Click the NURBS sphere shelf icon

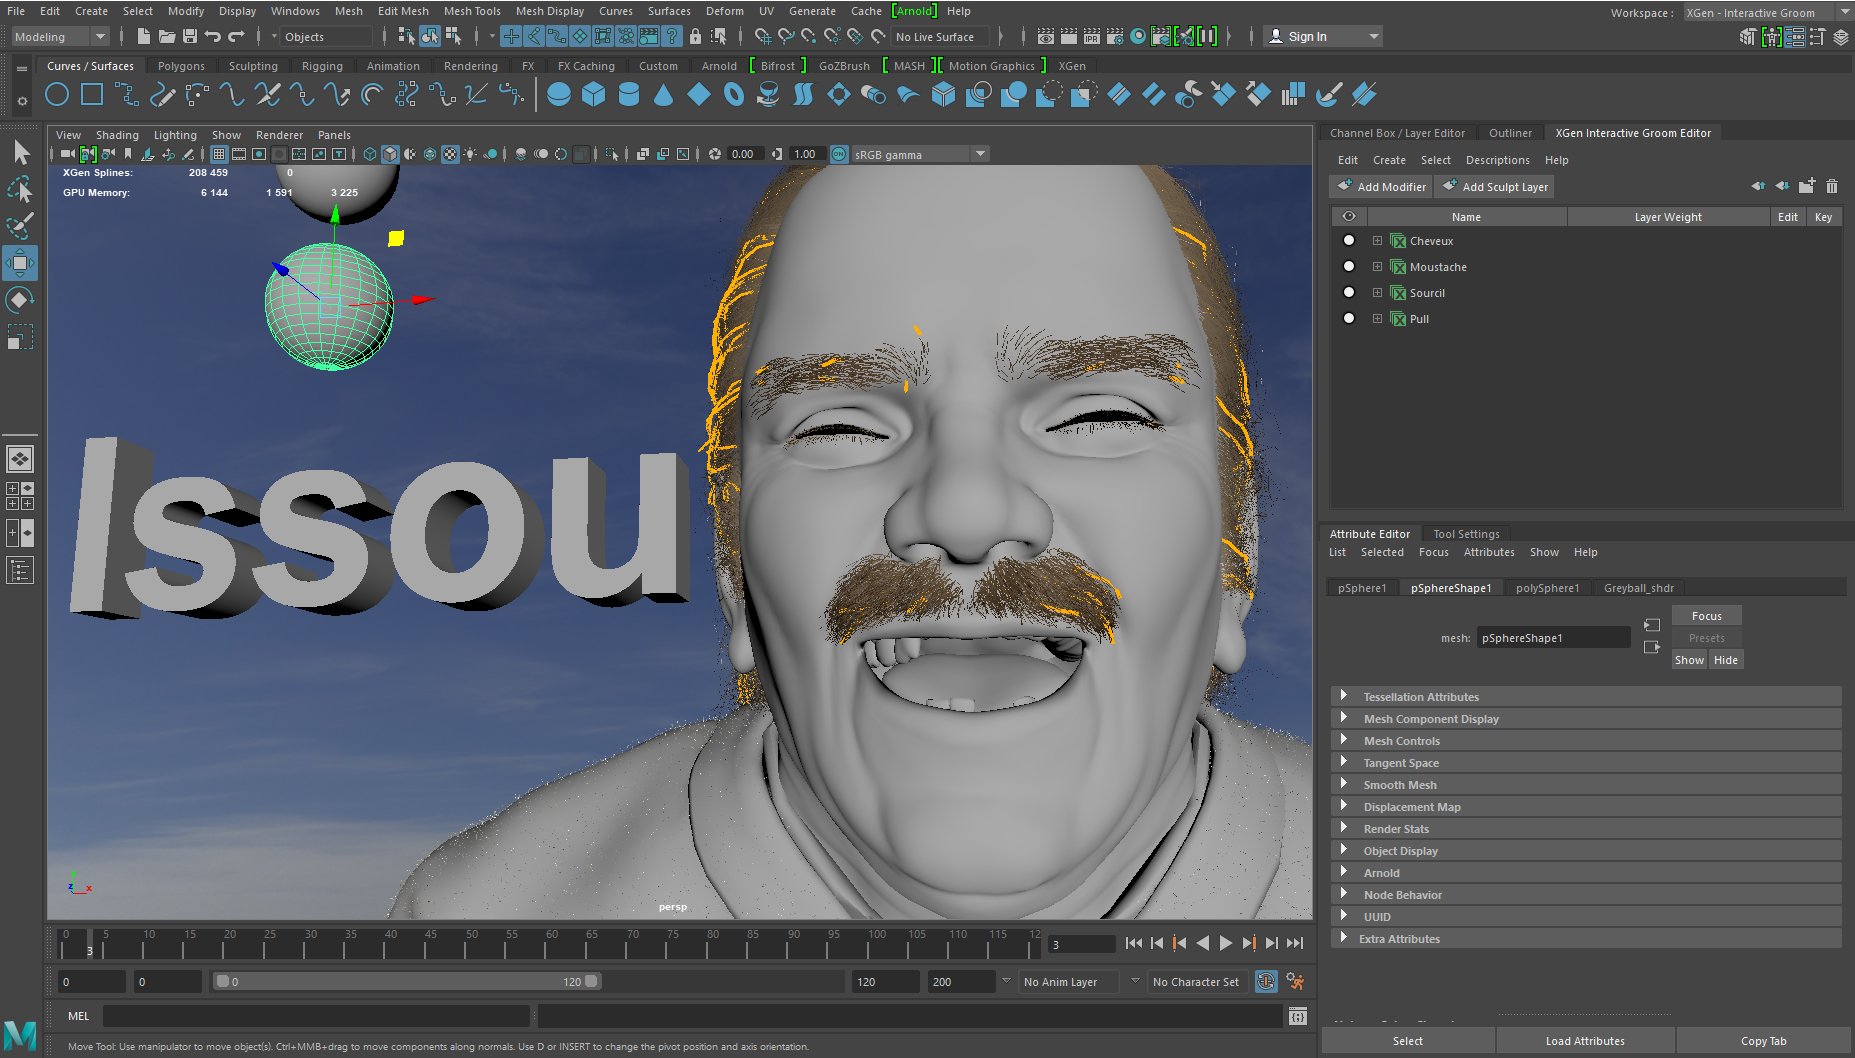pos(559,95)
